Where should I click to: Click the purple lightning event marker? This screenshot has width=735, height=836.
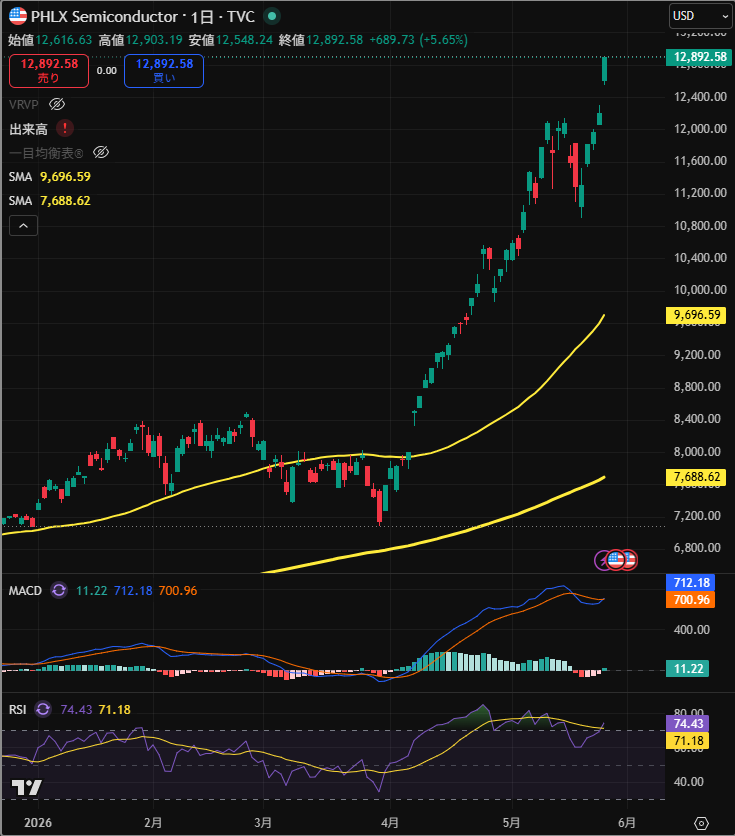pyautogui.click(x=602, y=560)
